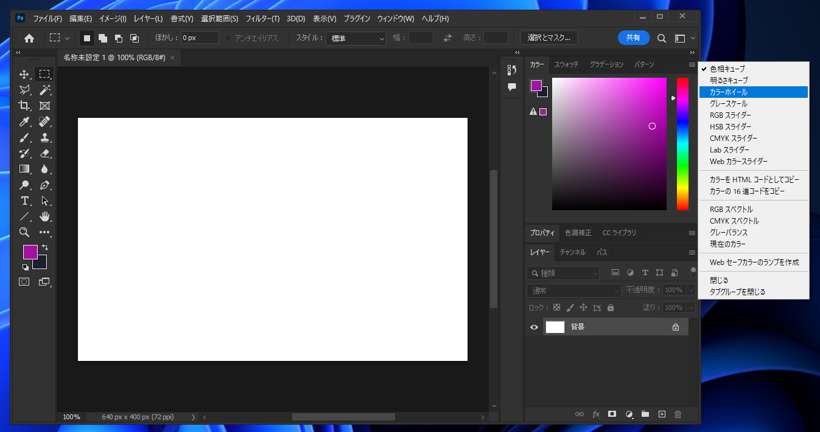Image resolution: width=820 pixels, height=432 pixels.
Task: Create new fill or adjustment layer
Action: [629, 414]
